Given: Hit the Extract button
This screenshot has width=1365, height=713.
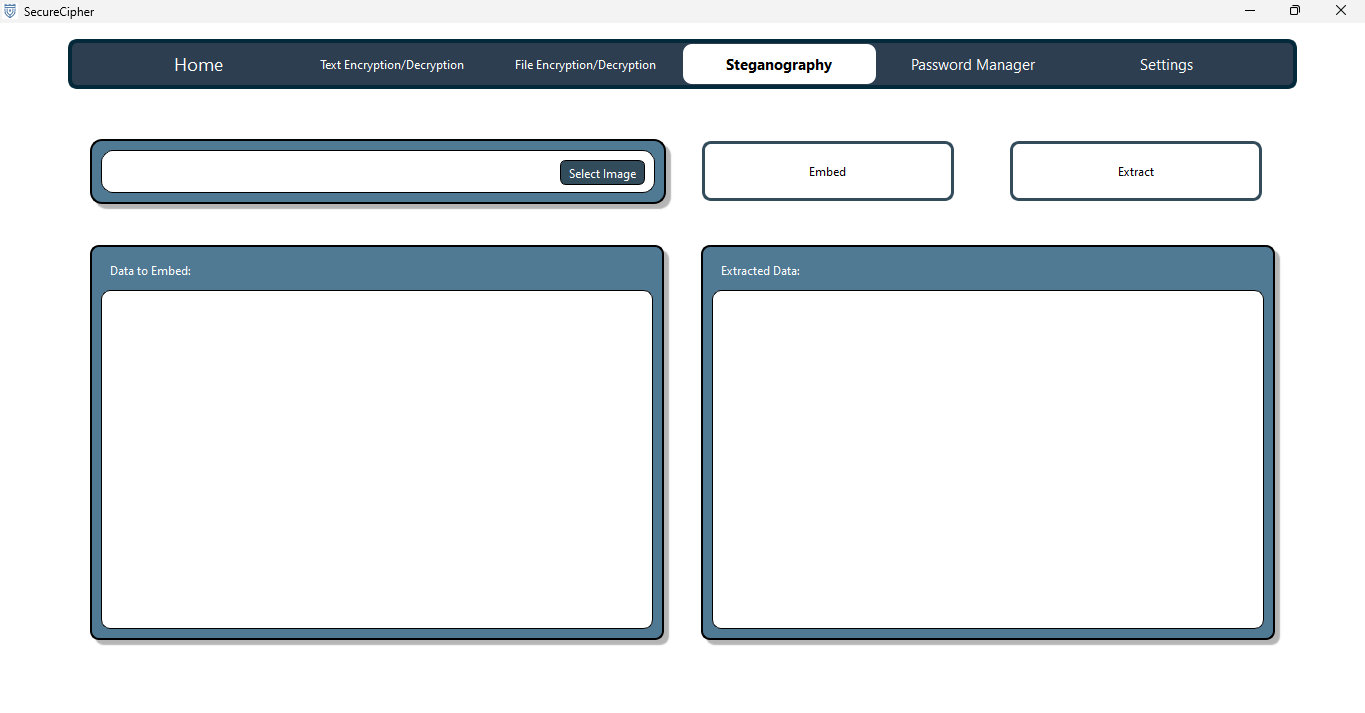Looking at the screenshot, I should [1135, 172].
